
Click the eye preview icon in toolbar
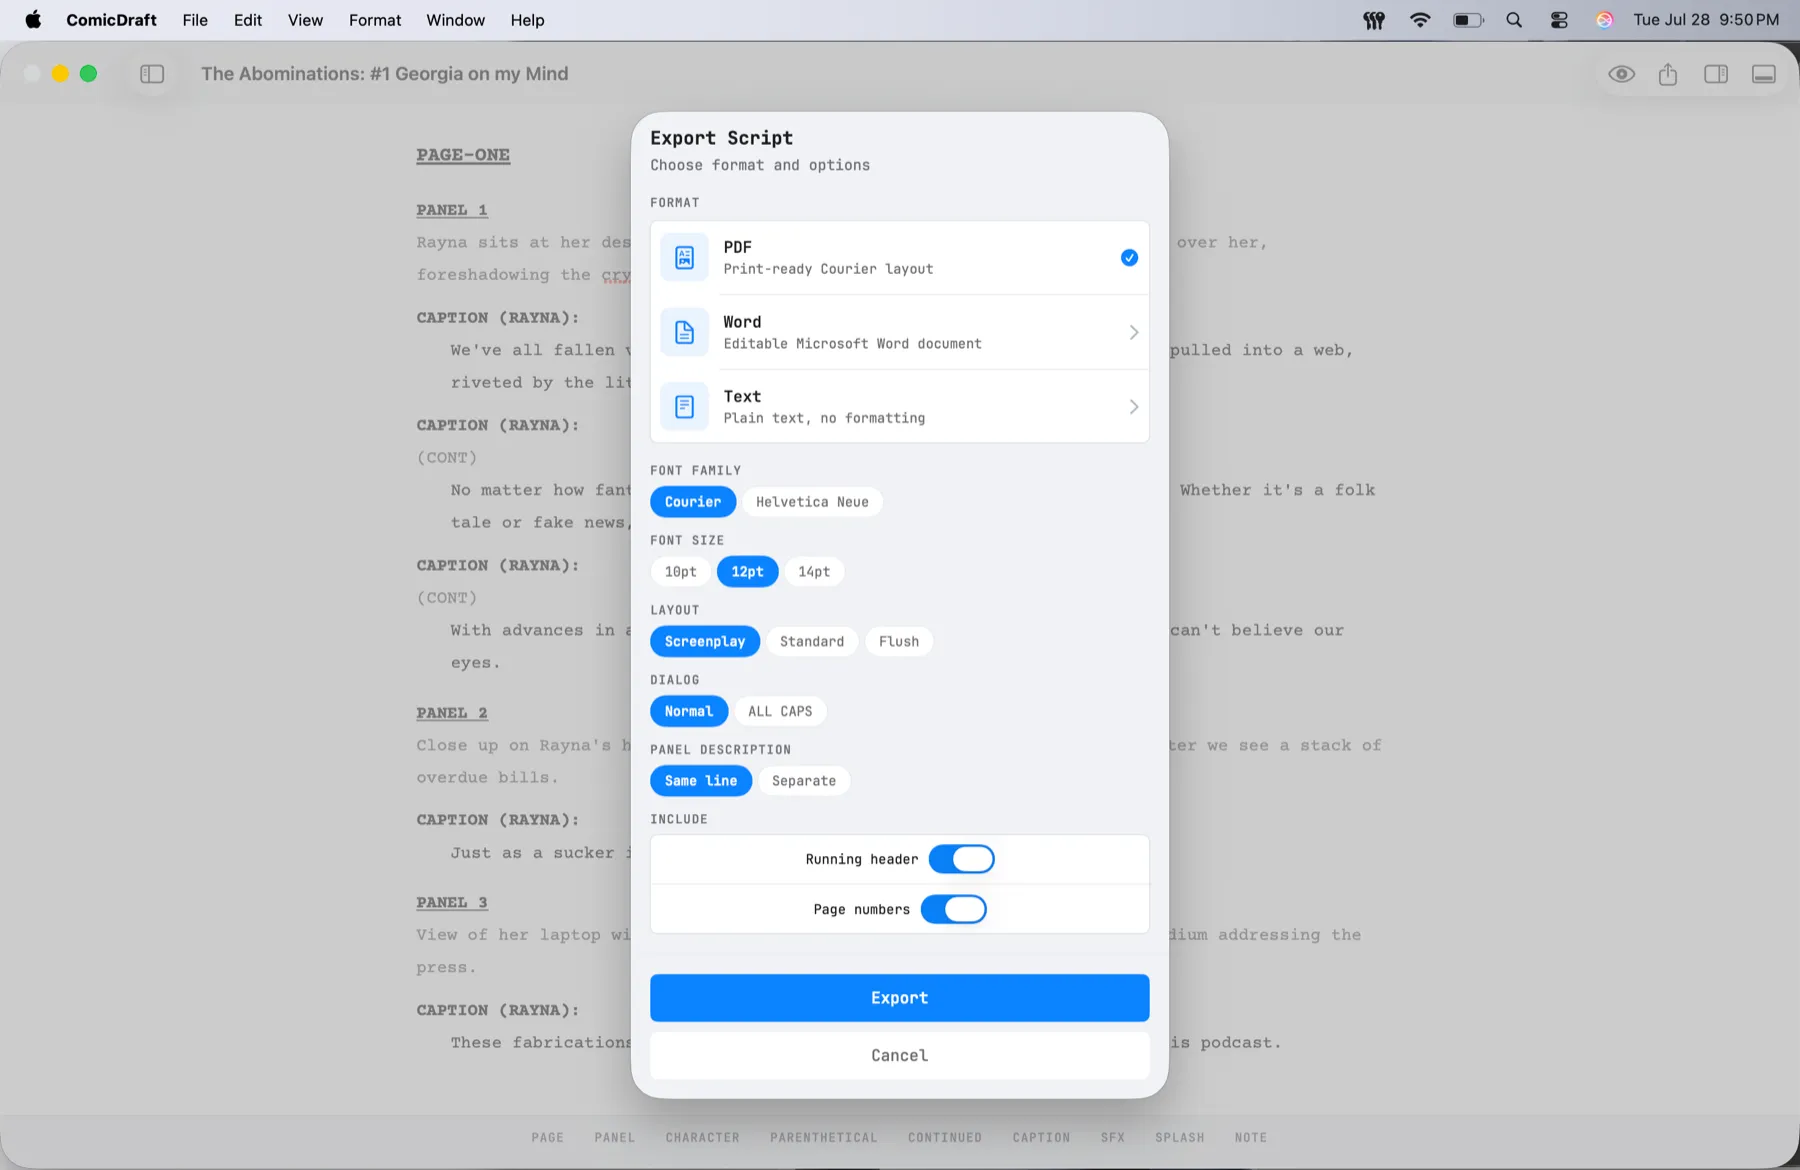point(1621,74)
